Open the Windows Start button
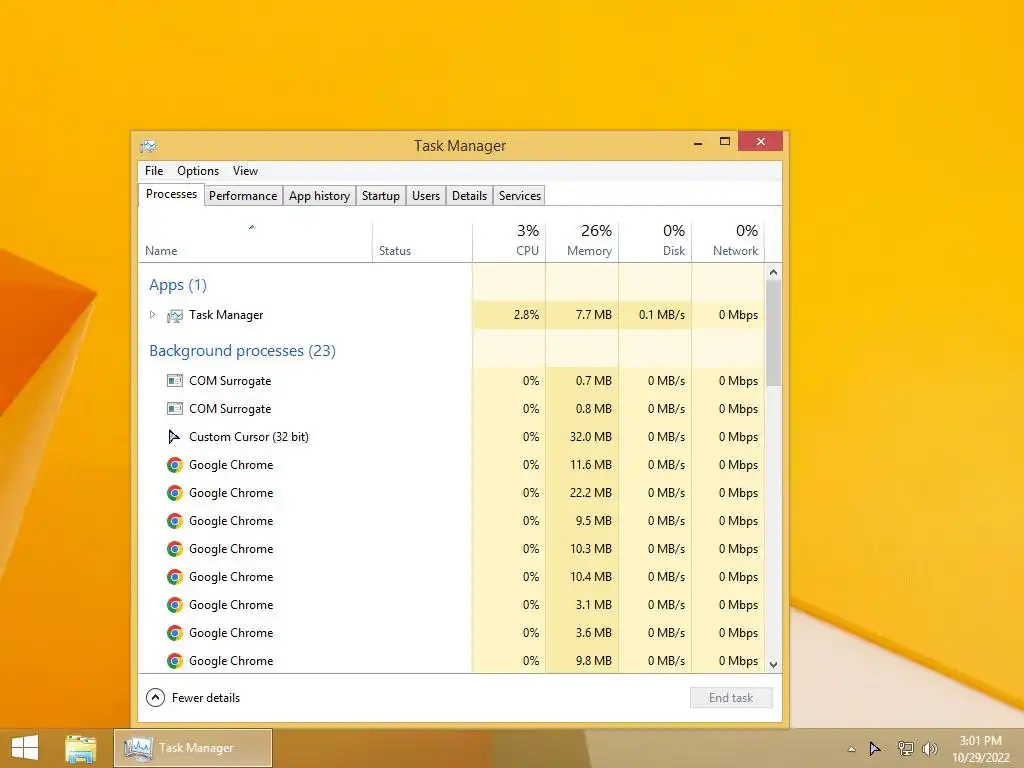Viewport: 1024px width, 768px height. click(x=25, y=748)
